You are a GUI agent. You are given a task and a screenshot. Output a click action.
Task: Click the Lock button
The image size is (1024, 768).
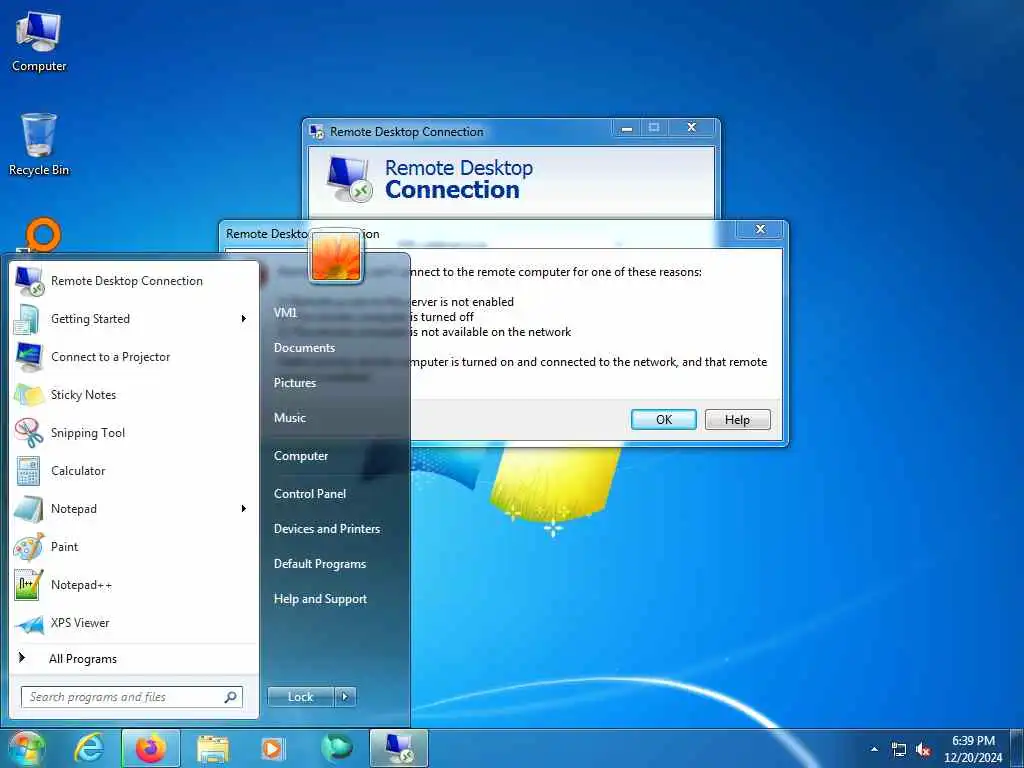[300, 697]
